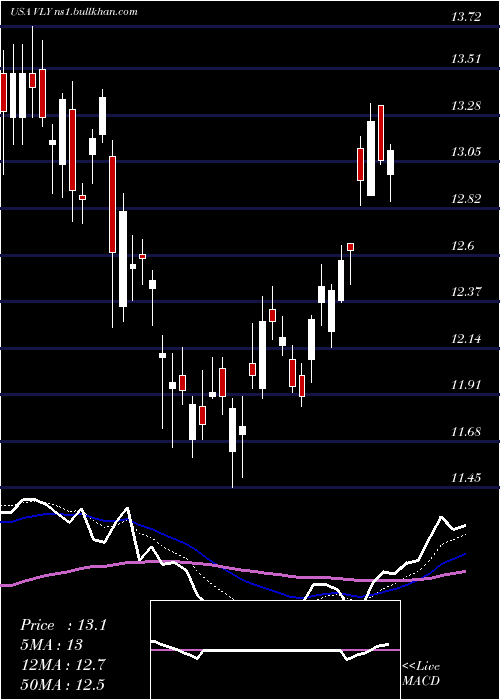Click the 11.68 price axis label
Screen dimensions: 500x700
[x=467, y=432]
